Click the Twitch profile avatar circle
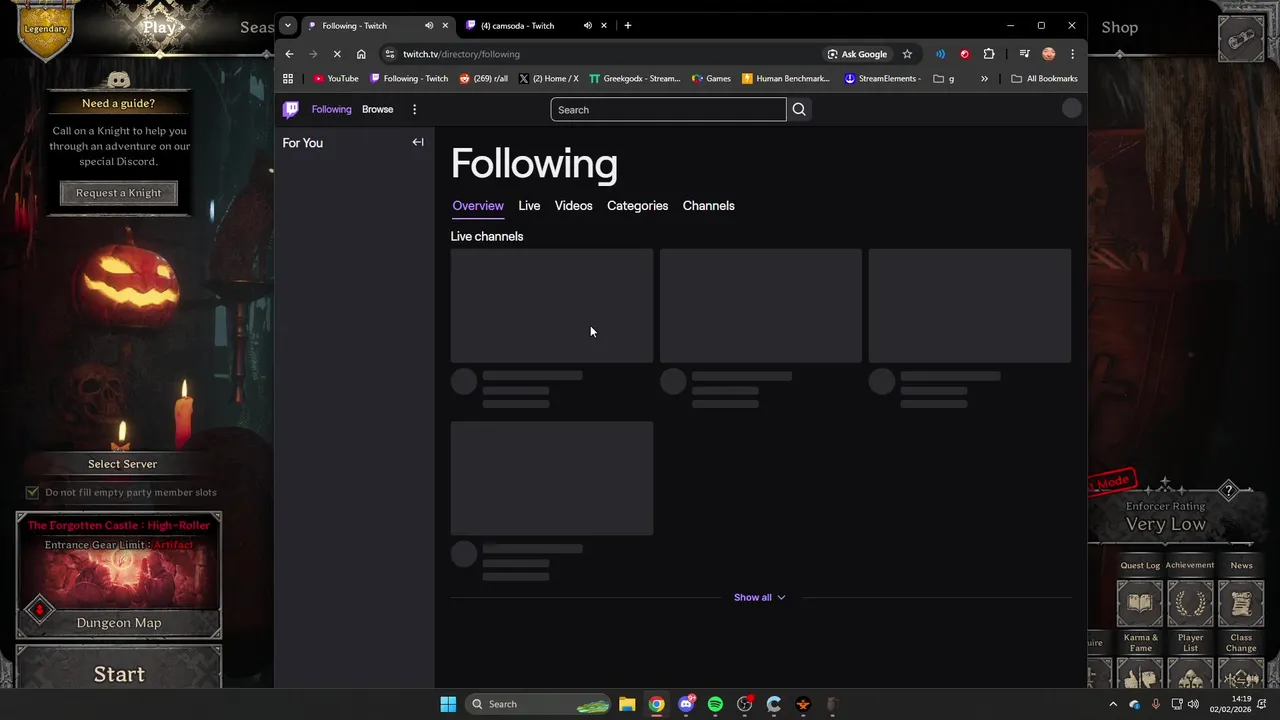Image resolution: width=1280 pixels, height=720 pixels. tap(1072, 109)
